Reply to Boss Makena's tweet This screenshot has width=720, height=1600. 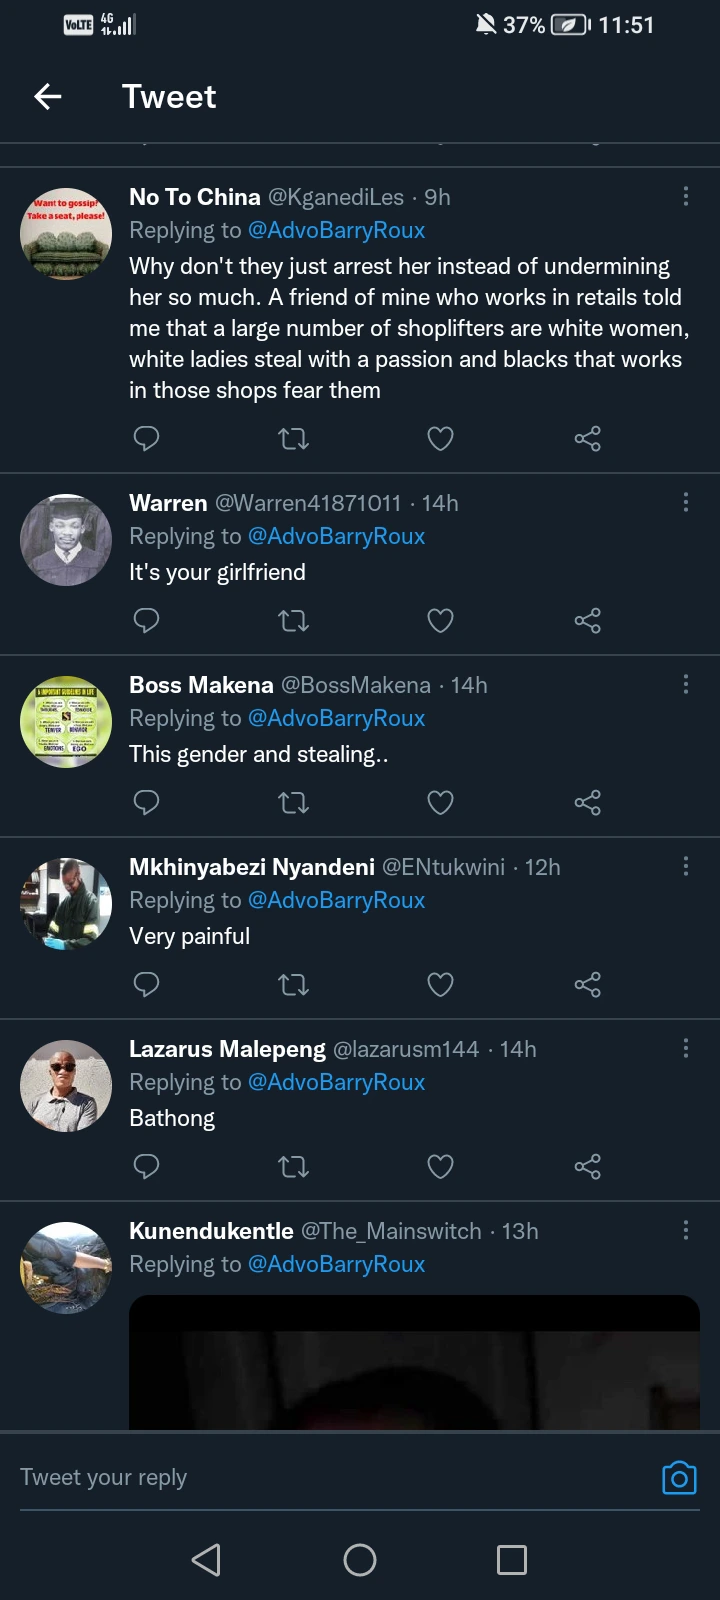[x=147, y=803]
